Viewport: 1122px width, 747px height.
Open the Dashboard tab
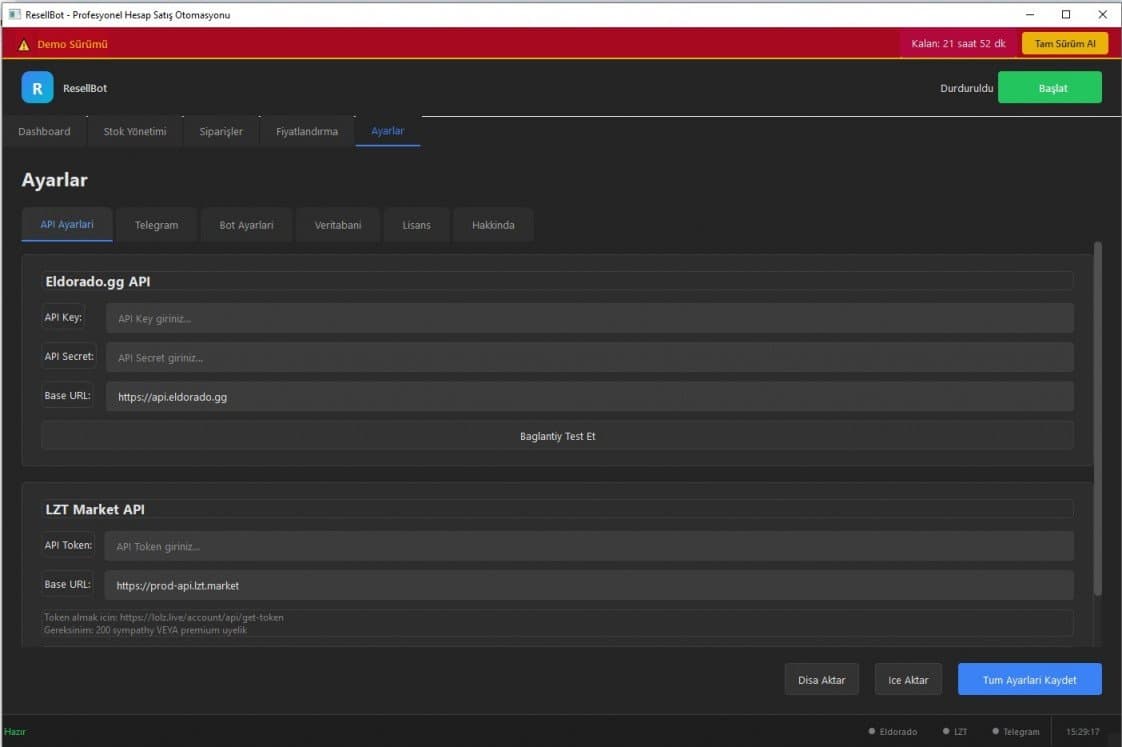point(44,132)
